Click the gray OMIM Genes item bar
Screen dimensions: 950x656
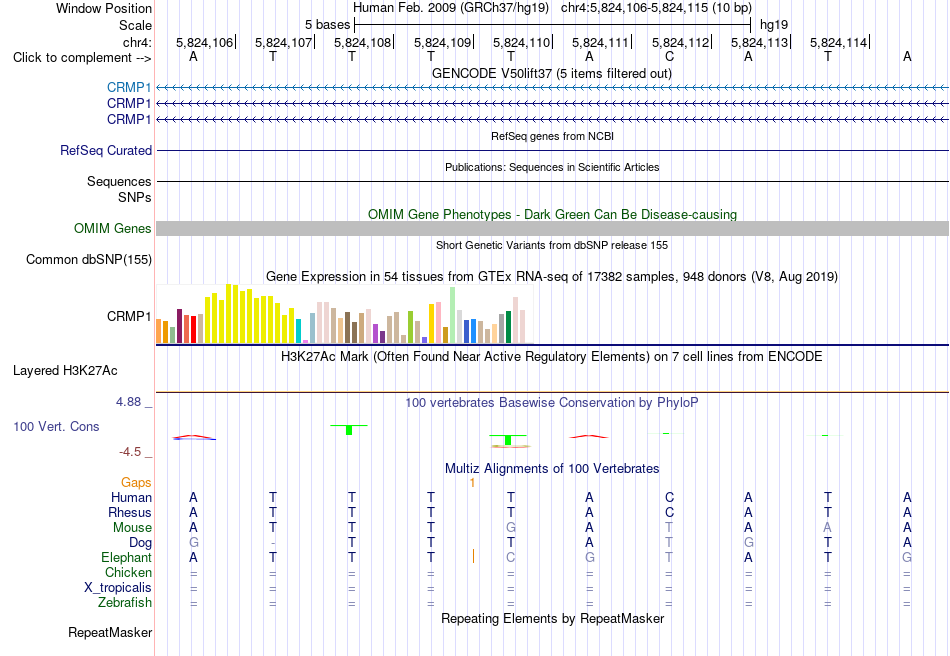coord(553,228)
